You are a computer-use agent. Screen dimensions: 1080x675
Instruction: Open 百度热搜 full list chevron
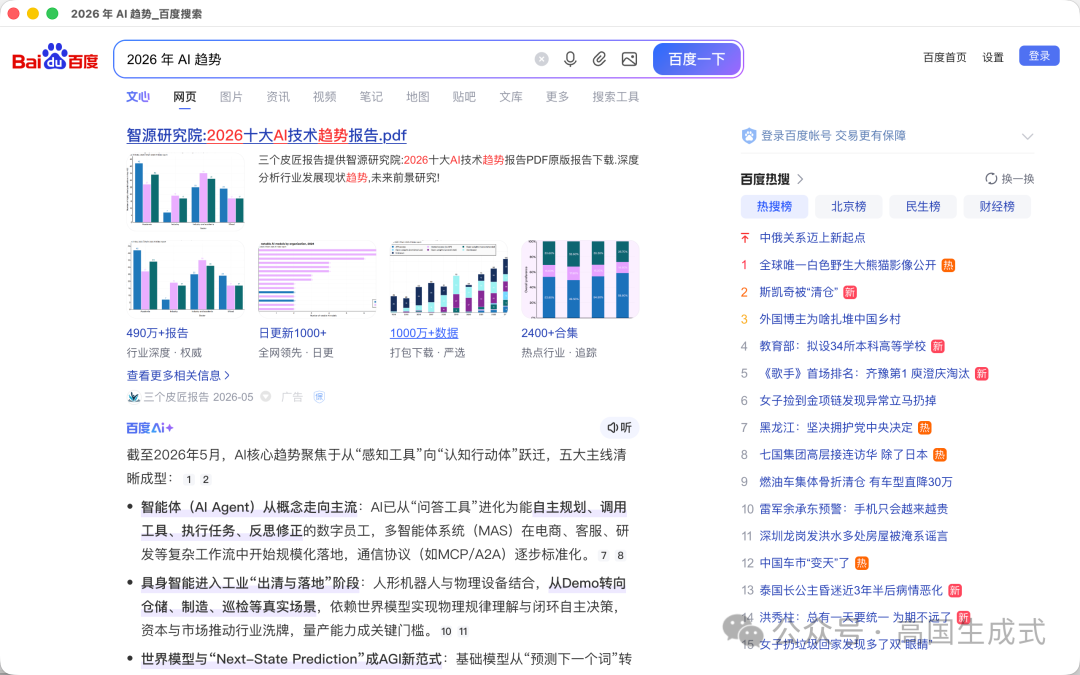pos(800,179)
